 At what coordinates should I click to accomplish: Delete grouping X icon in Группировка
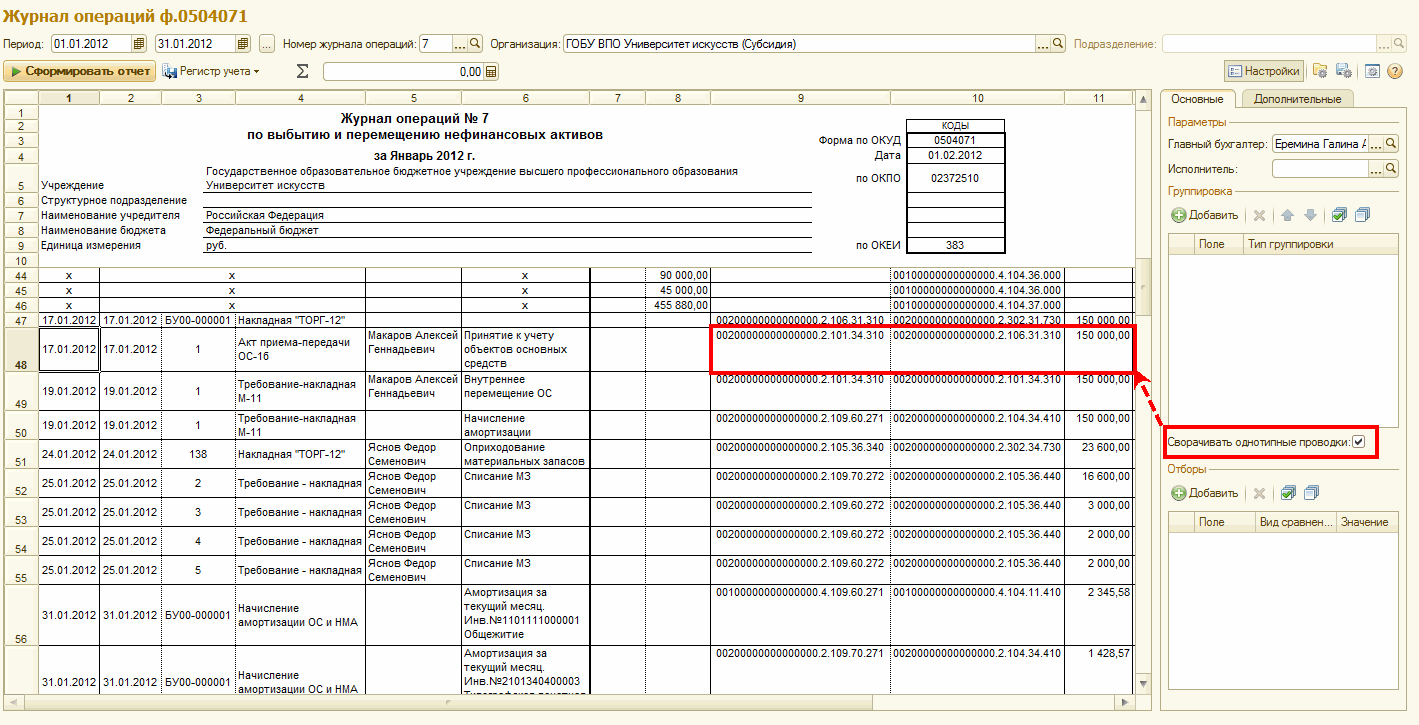click(1260, 215)
